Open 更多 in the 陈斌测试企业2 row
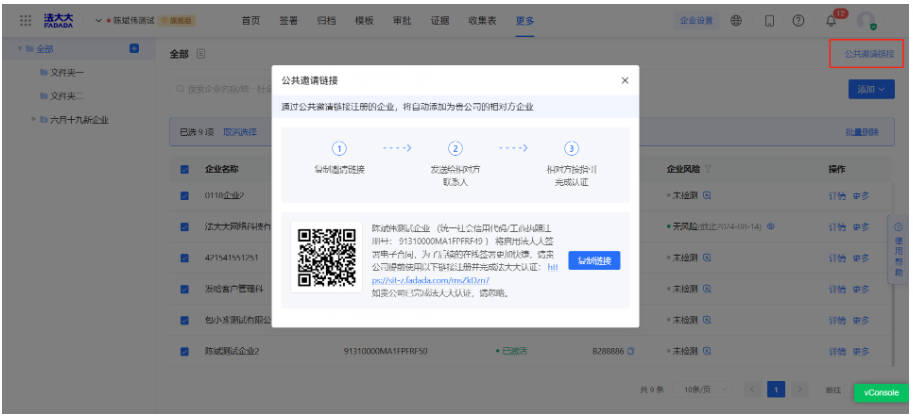Screen dimensions: 913x418 [x=861, y=352]
